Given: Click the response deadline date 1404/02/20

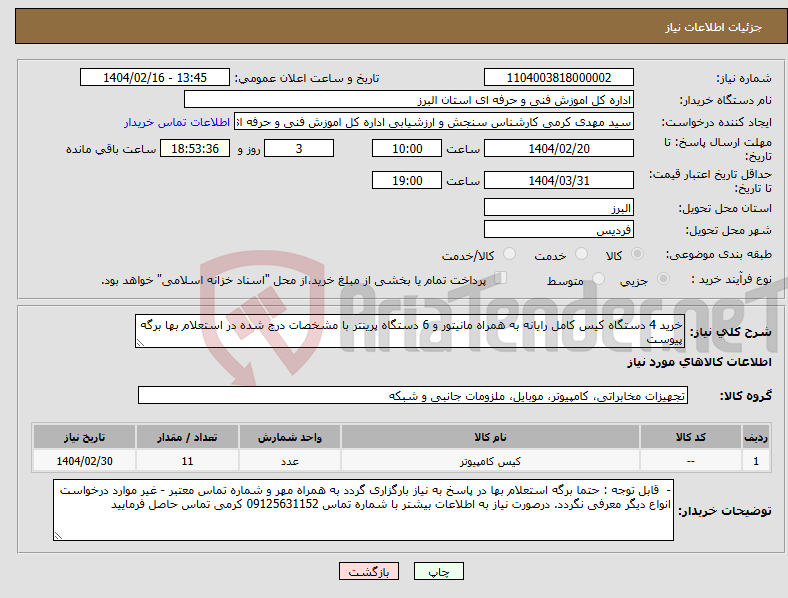Looking at the screenshot, I should tap(558, 148).
